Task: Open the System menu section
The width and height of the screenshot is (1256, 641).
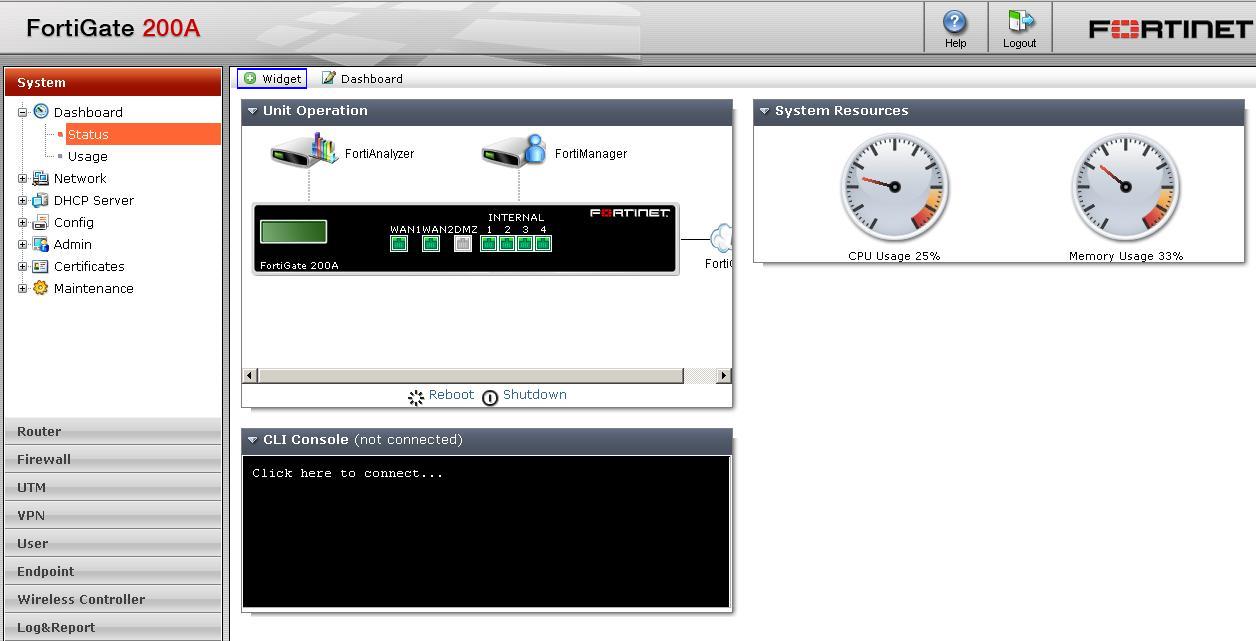Action: point(113,82)
